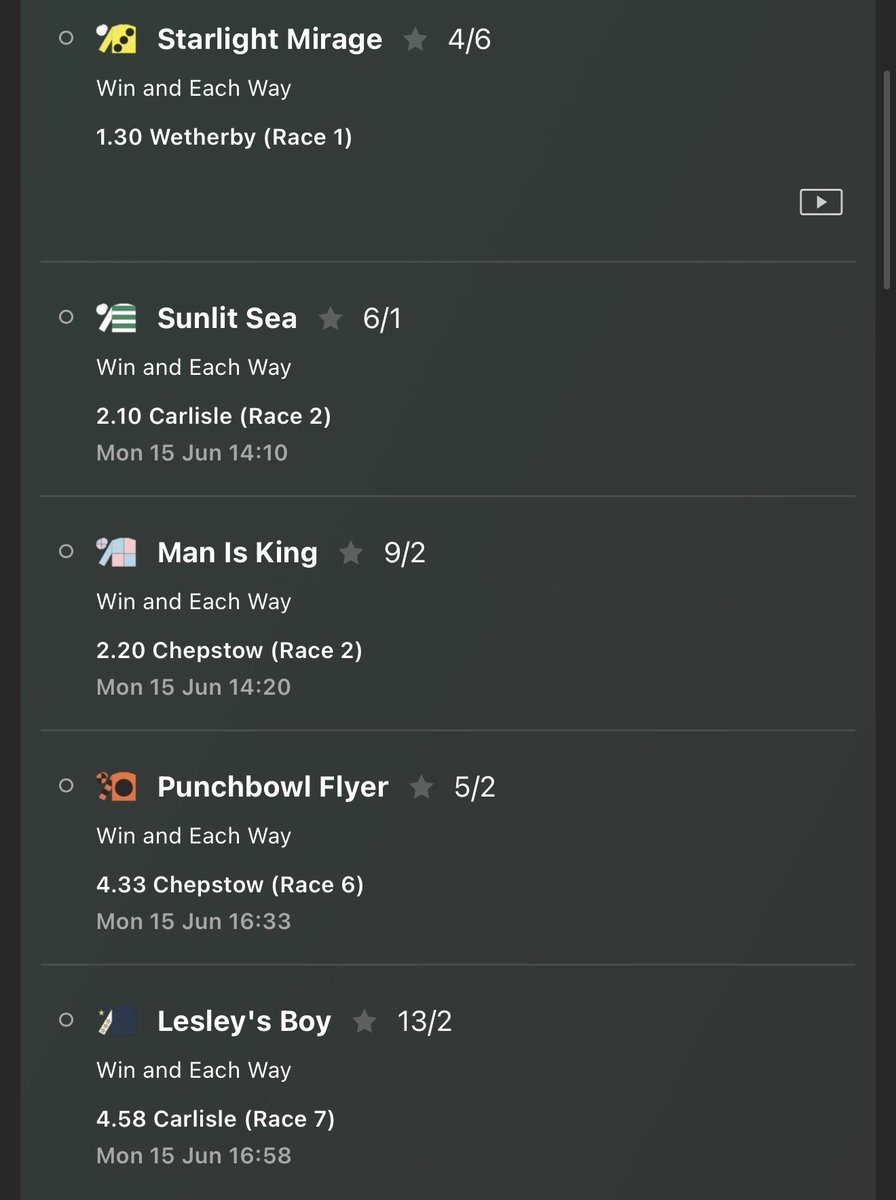896x1200 pixels.
Task: Select the Starlight Mirage radio circle
Action: pos(66,38)
